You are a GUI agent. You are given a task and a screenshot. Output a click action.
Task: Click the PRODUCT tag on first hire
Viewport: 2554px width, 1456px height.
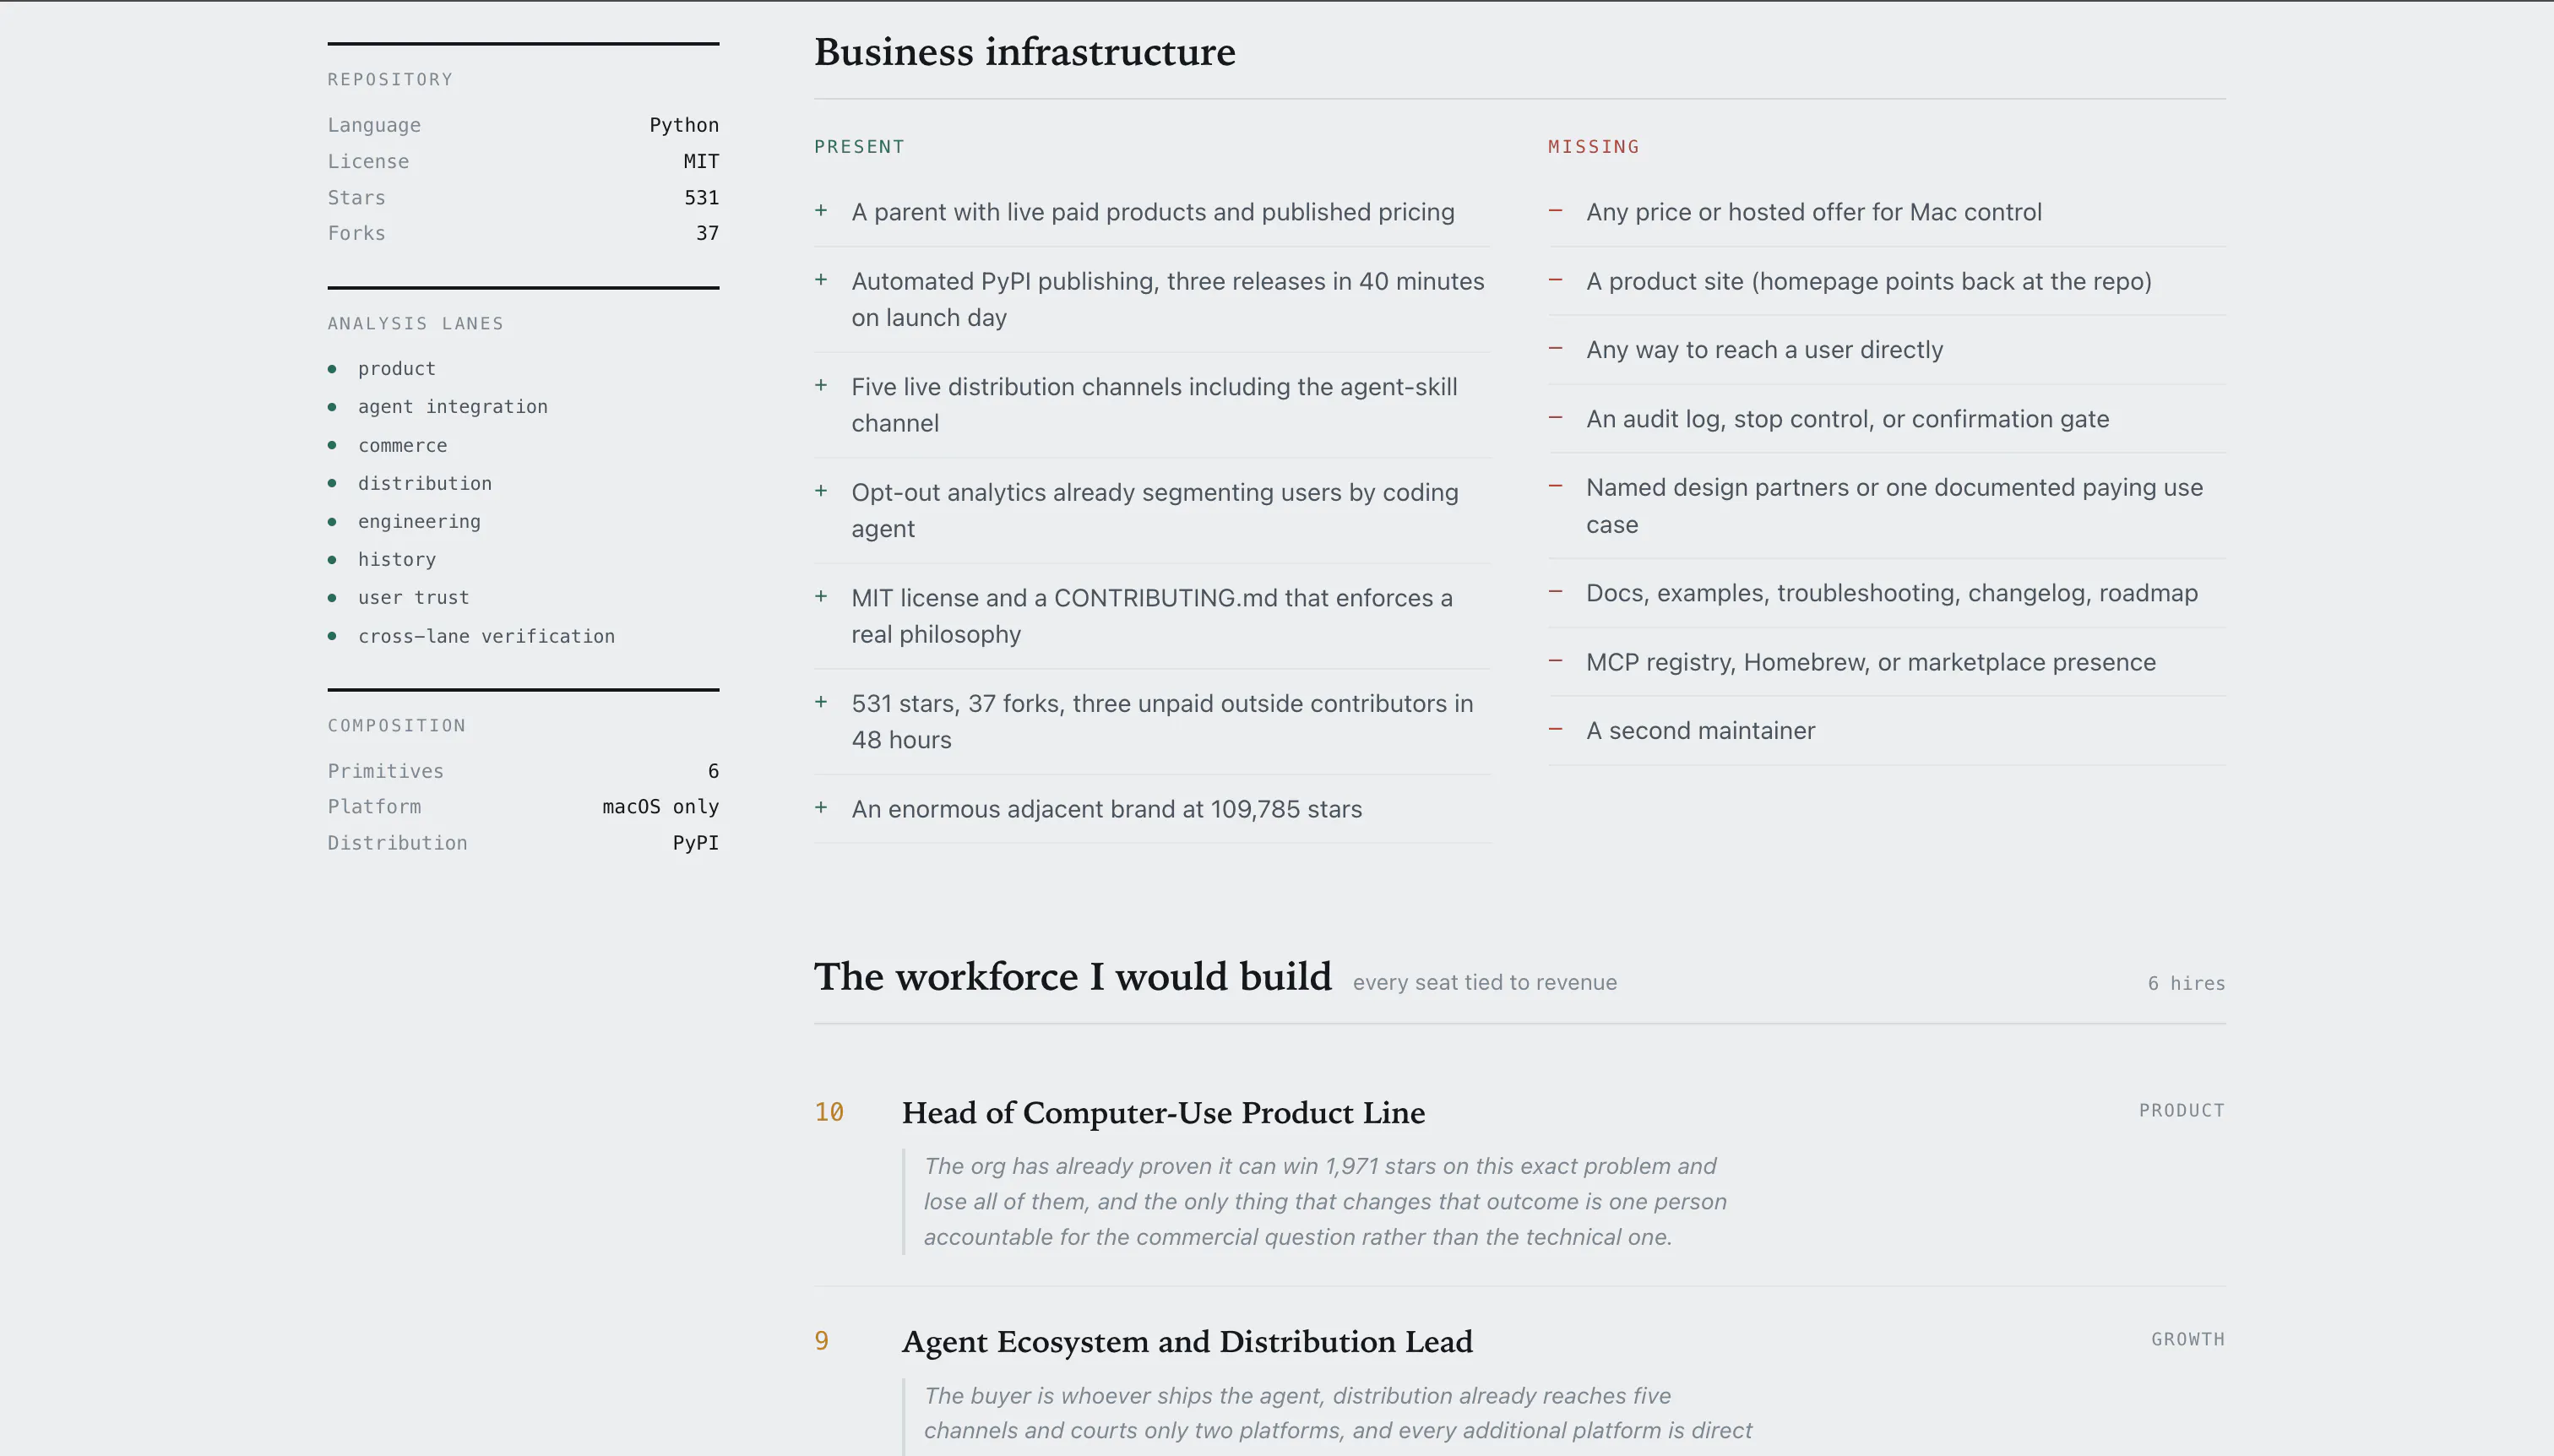[x=2181, y=1110]
